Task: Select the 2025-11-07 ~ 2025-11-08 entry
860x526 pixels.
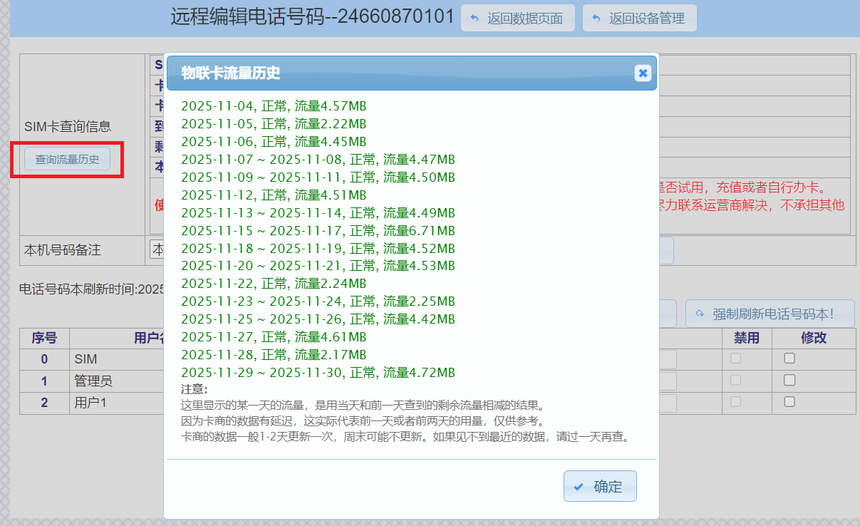Action: 318,160
